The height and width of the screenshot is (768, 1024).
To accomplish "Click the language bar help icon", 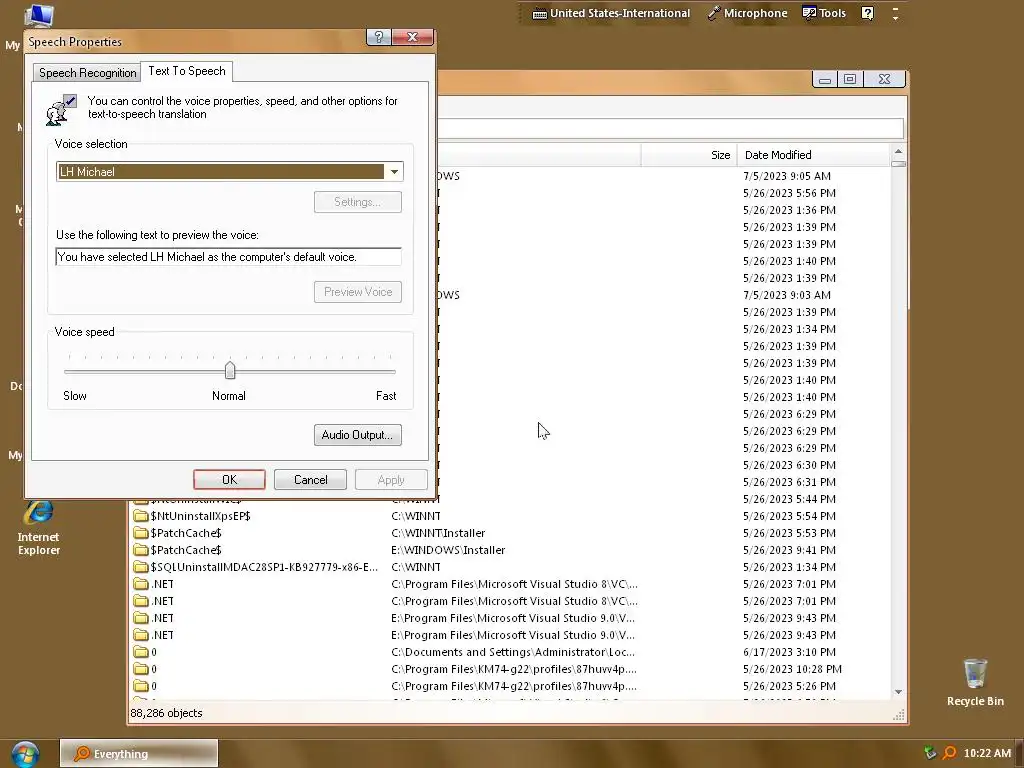I will pyautogui.click(x=867, y=13).
